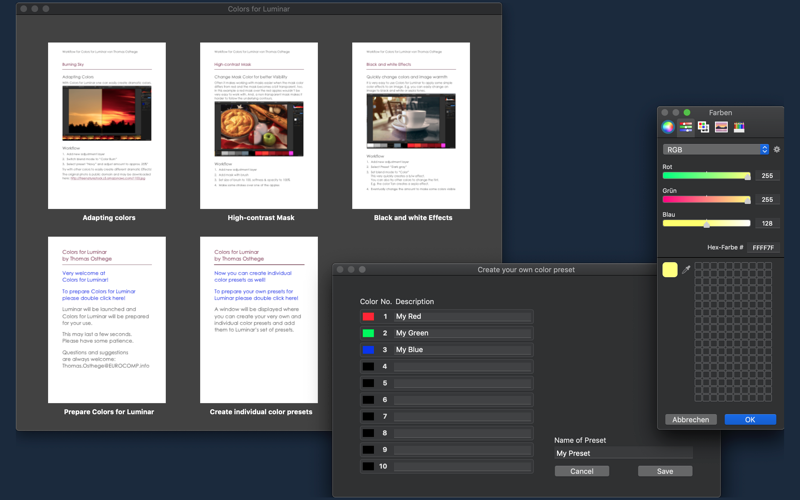Image resolution: width=800 pixels, height=500 pixels.
Task: Select the color sliders picker tab
Action: click(x=686, y=127)
